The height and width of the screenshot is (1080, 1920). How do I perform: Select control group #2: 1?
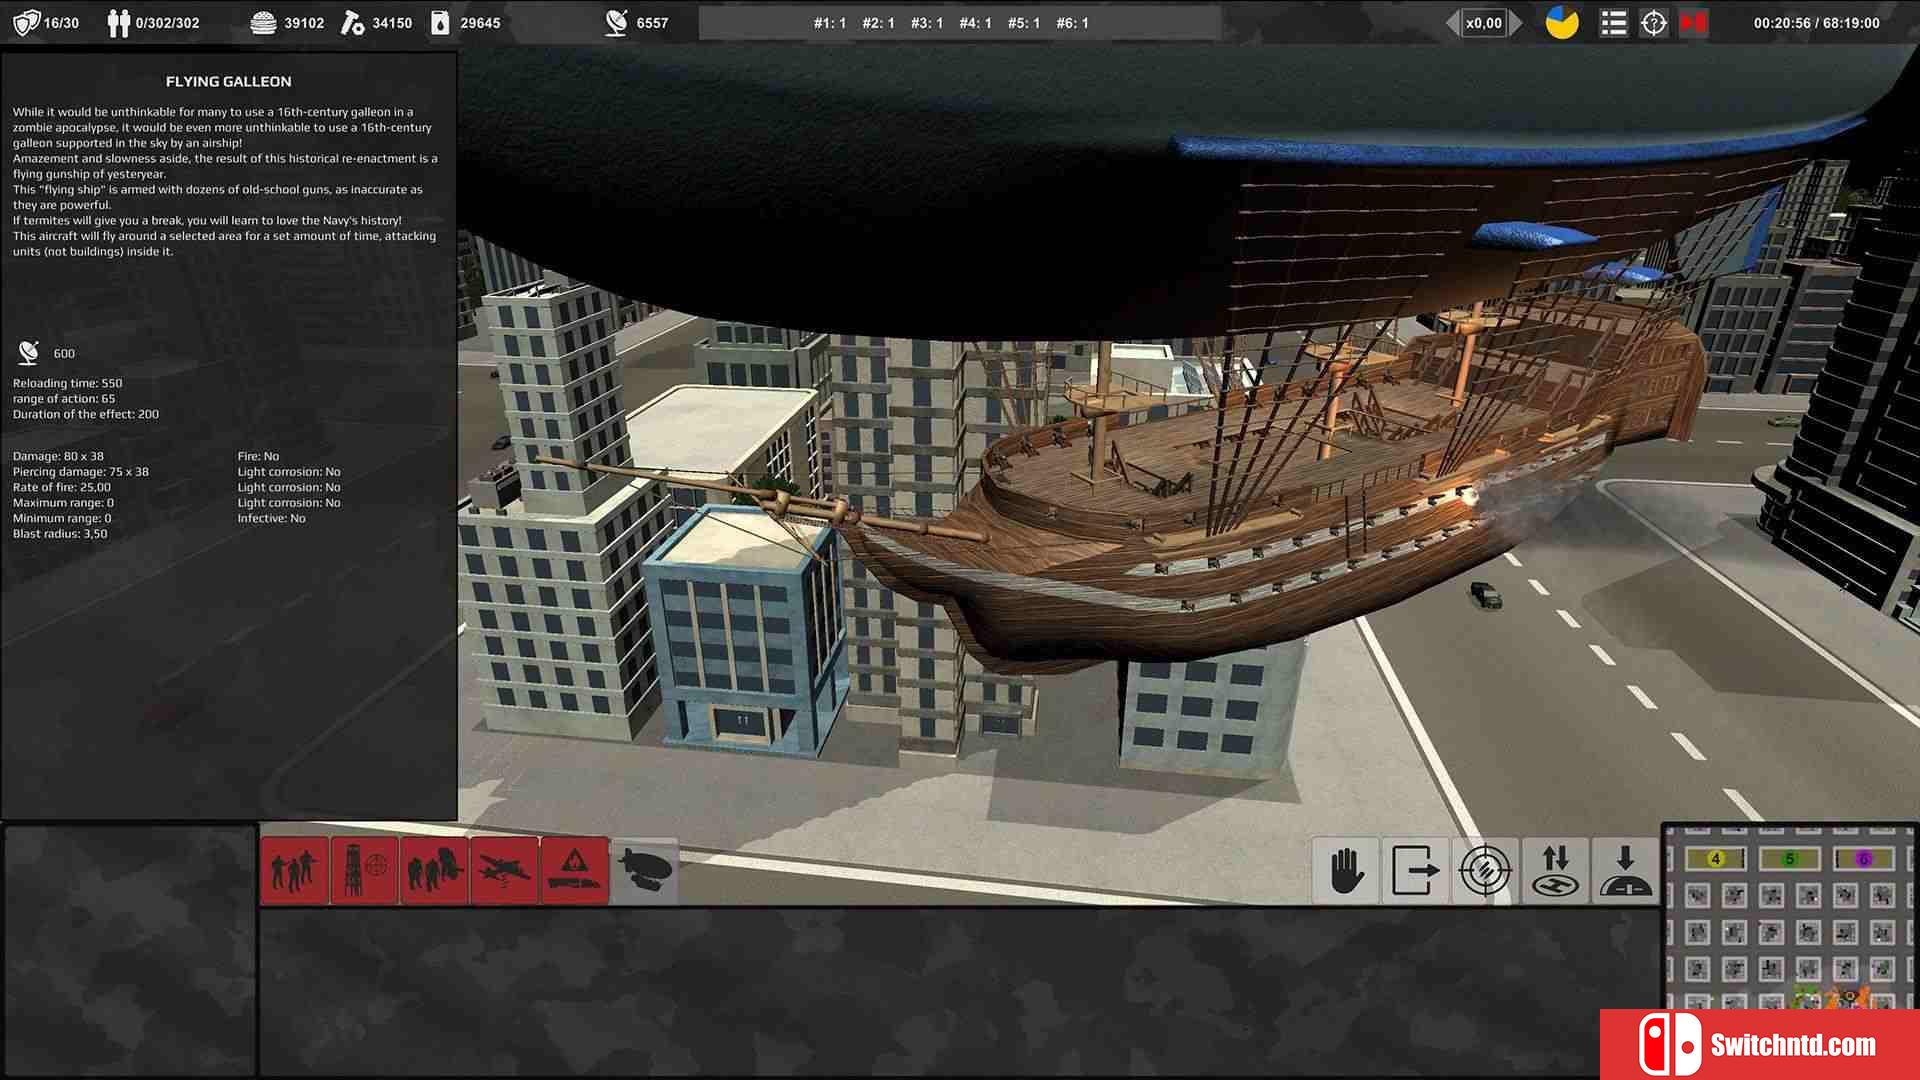(878, 22)
